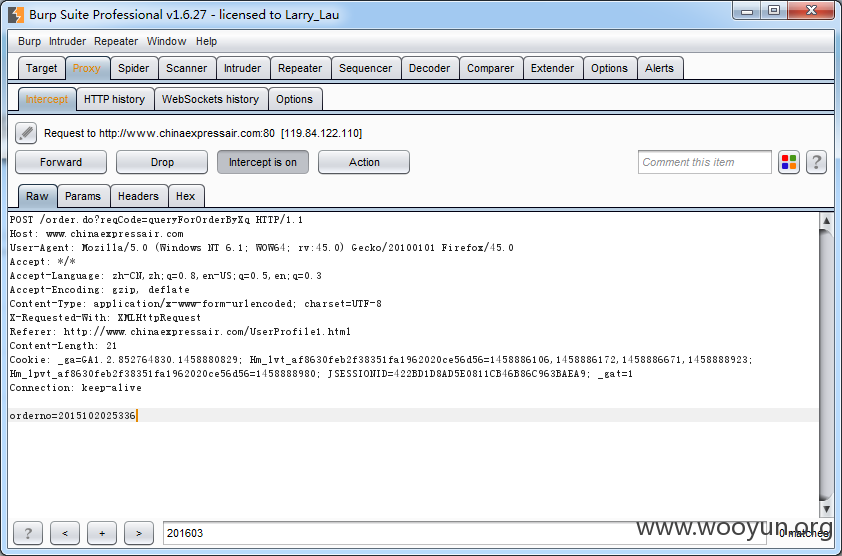Open the Action dropdown button
Image resolution: width=842 pixels, height=556 pixels.
364,162
